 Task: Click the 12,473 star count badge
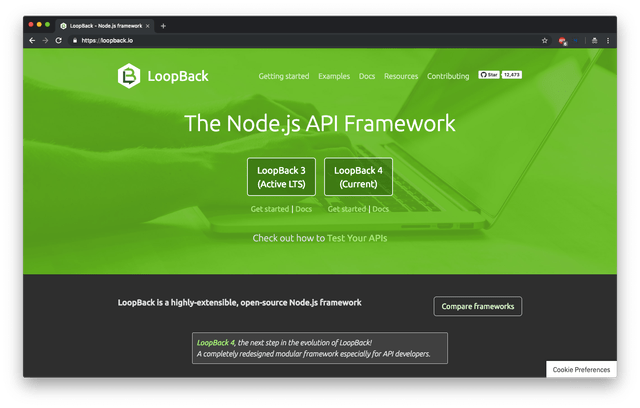(x=511, y=75)
